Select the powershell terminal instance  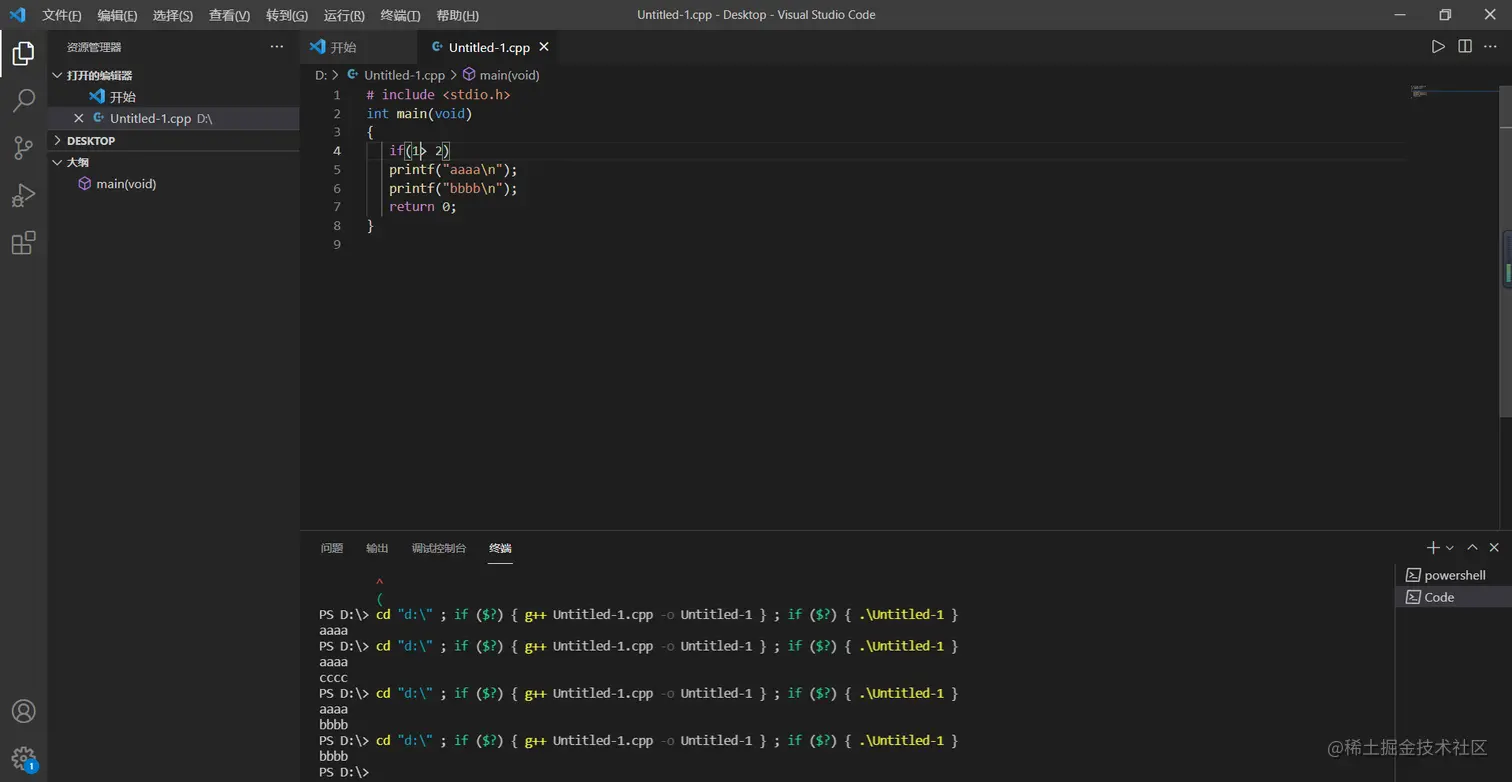pos(1454,575)
